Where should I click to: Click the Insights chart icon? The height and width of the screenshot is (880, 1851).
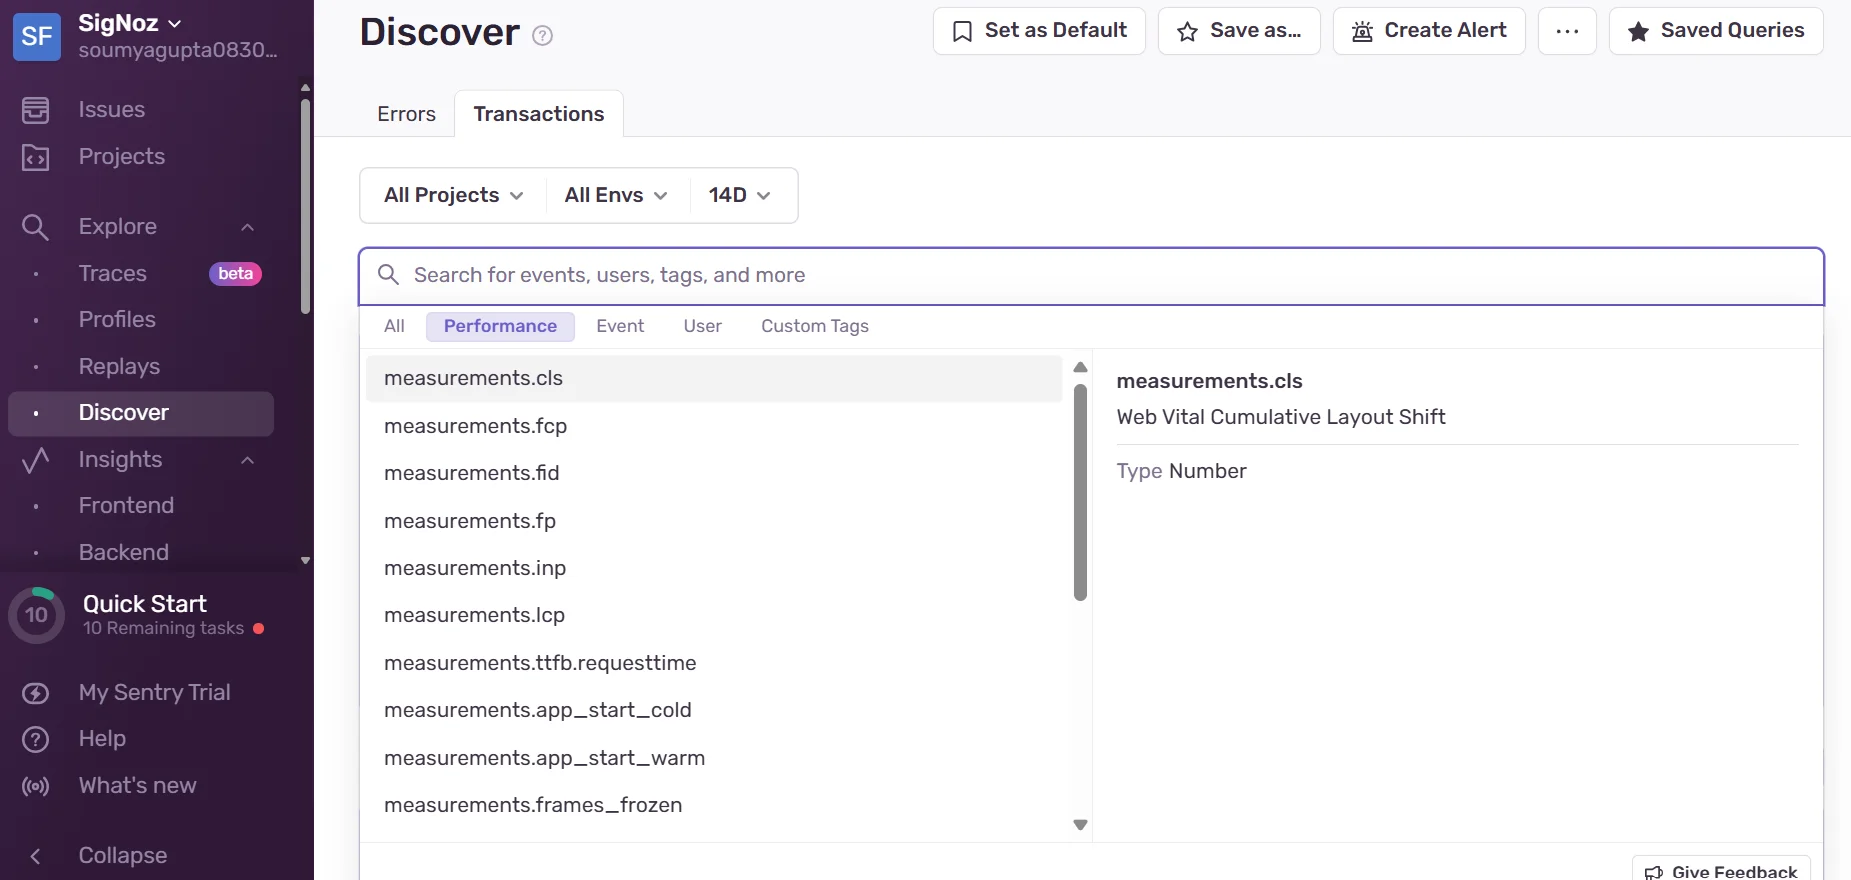click(35, 460)
